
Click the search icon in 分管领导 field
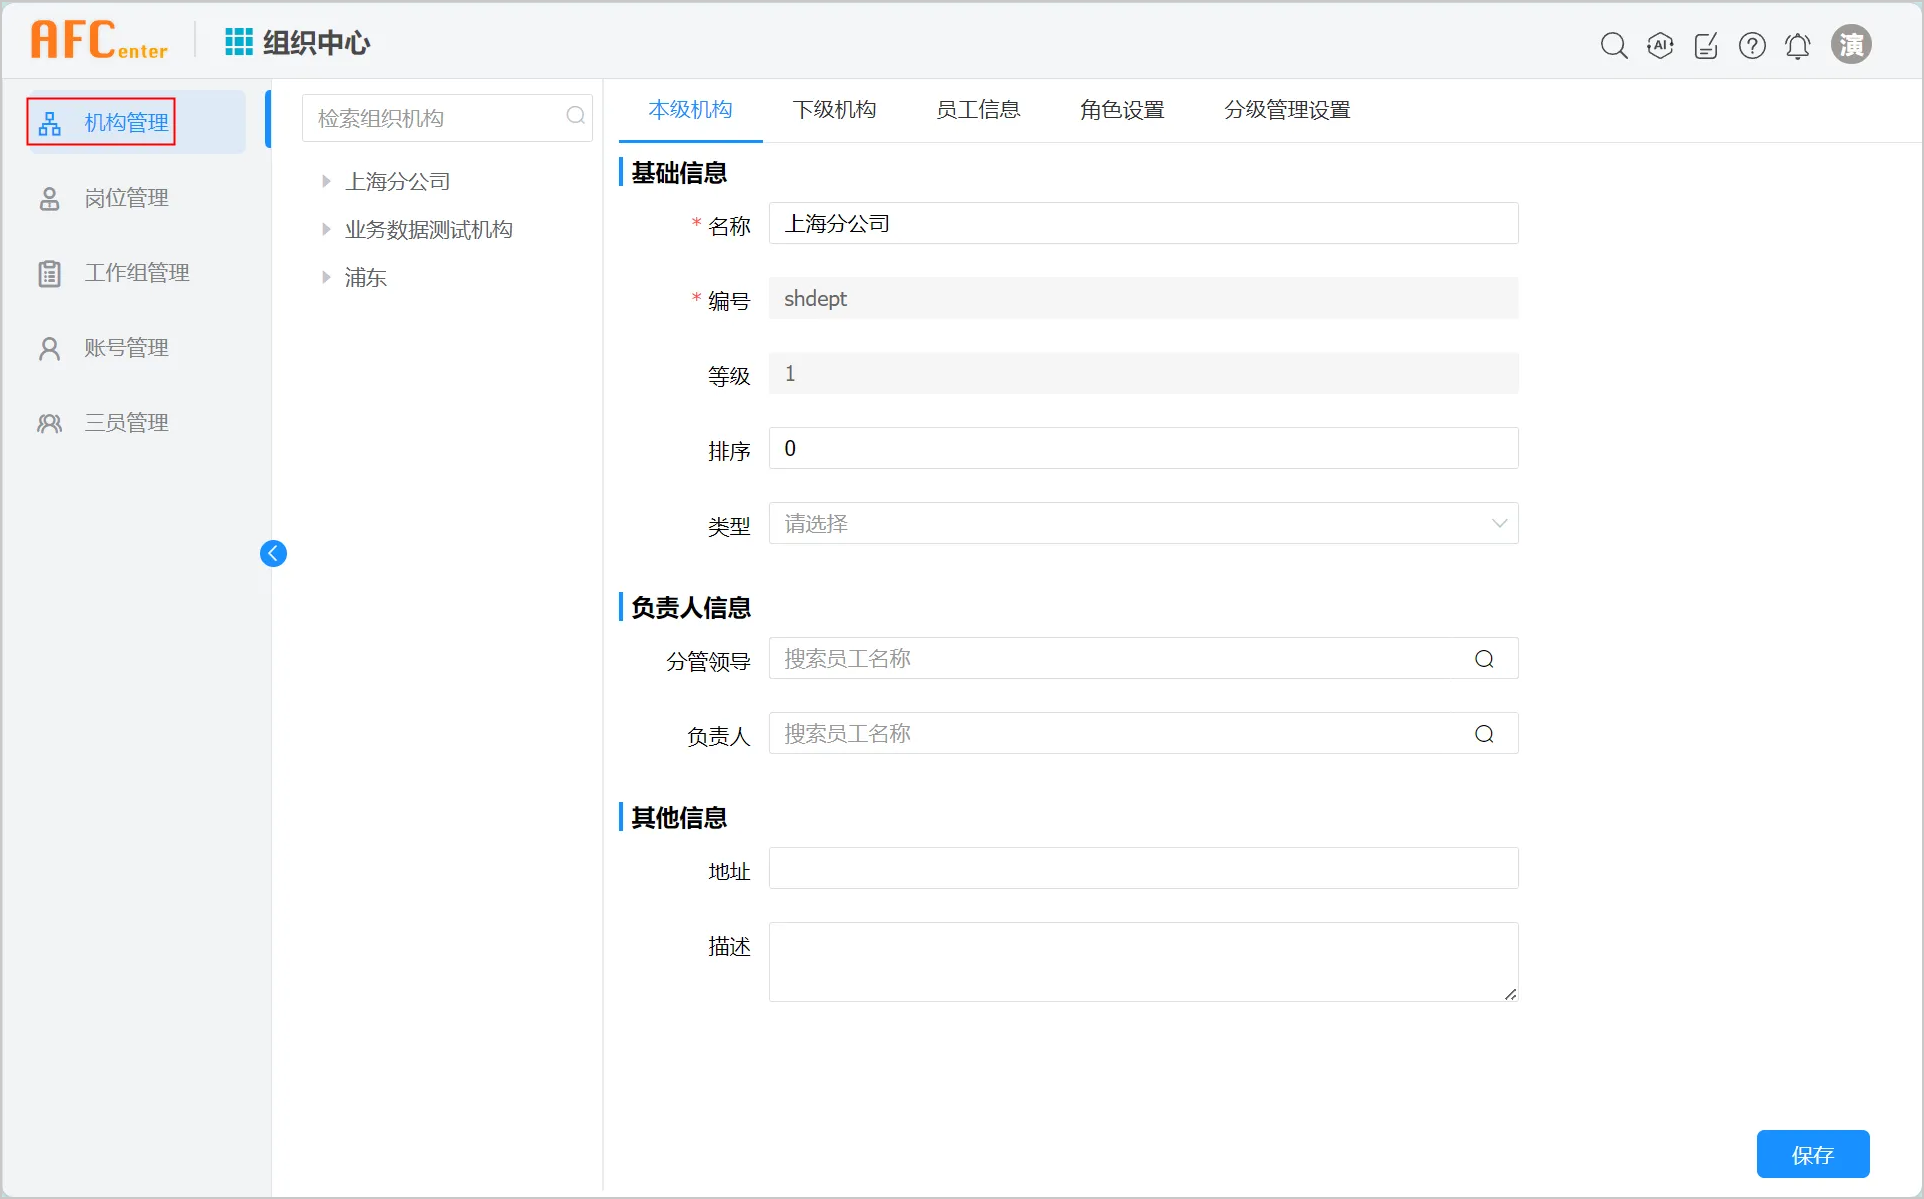[x=1484, y=659]
